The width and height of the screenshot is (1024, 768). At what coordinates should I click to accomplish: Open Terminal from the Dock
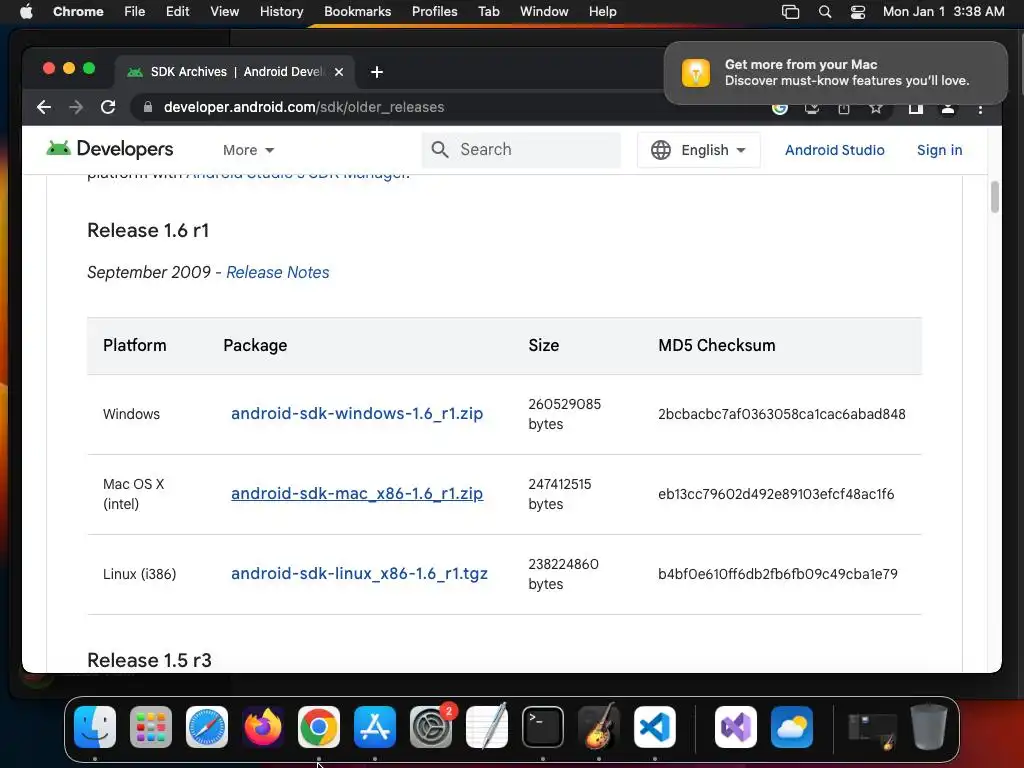[x=543, y=727]
